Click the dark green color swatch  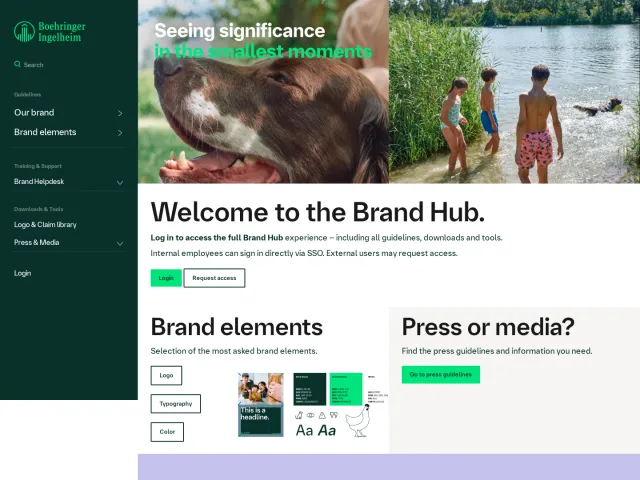click(x=310, y=389)
